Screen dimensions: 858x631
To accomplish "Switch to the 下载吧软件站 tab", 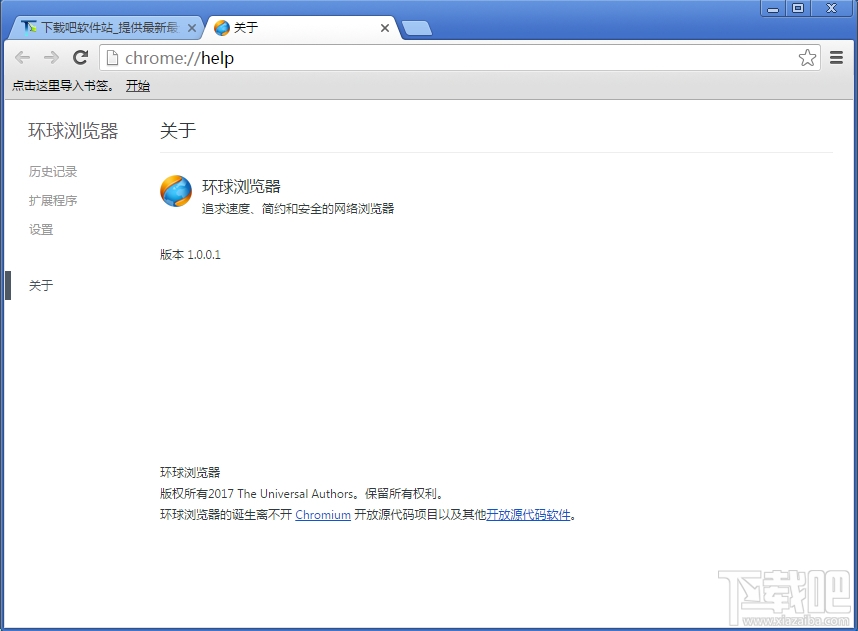I will (x=104, y=27).
